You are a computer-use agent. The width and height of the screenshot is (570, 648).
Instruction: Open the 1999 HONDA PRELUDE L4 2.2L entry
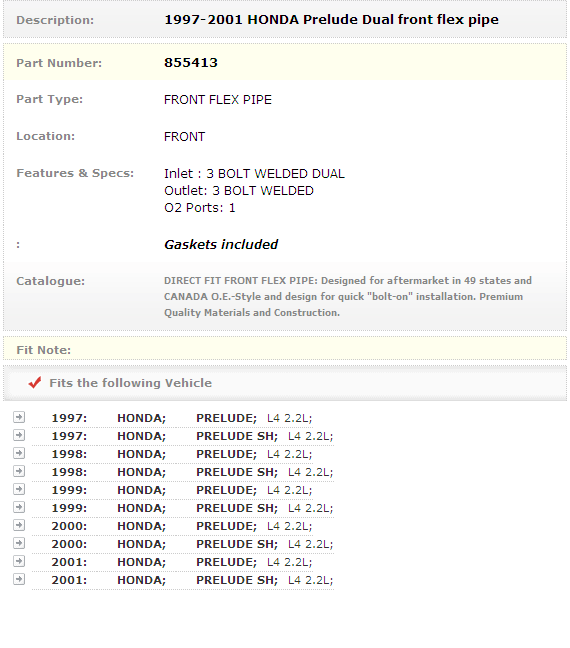point(172,490)
